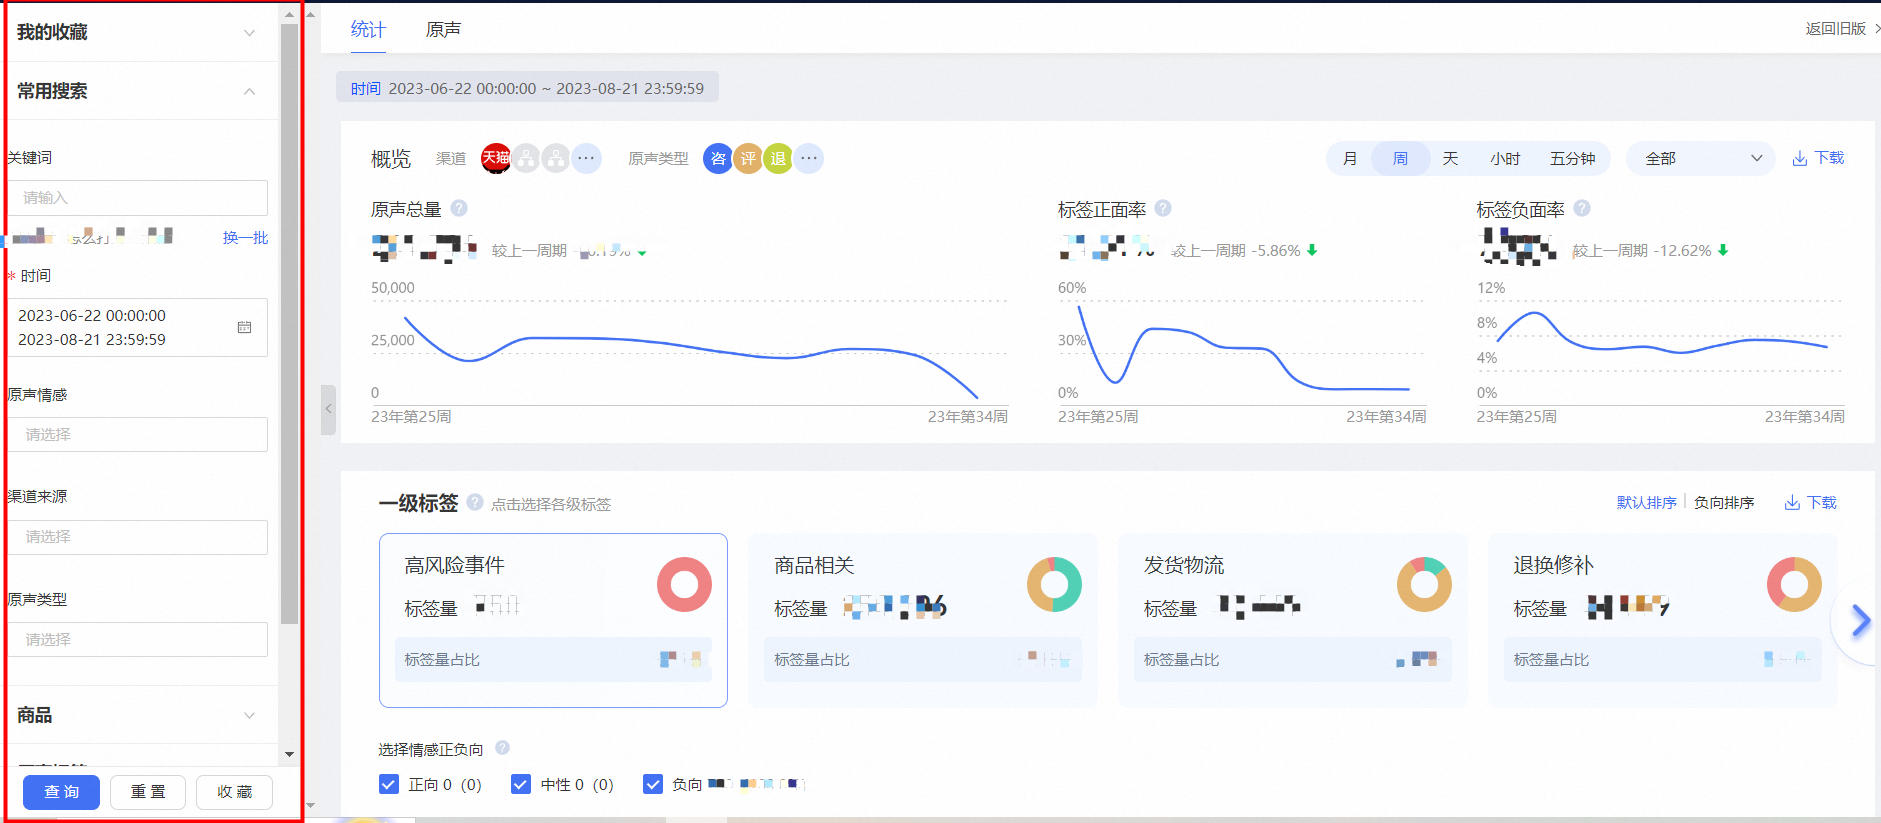
Task: Click the time range filter tag
Action: point(527,88)
